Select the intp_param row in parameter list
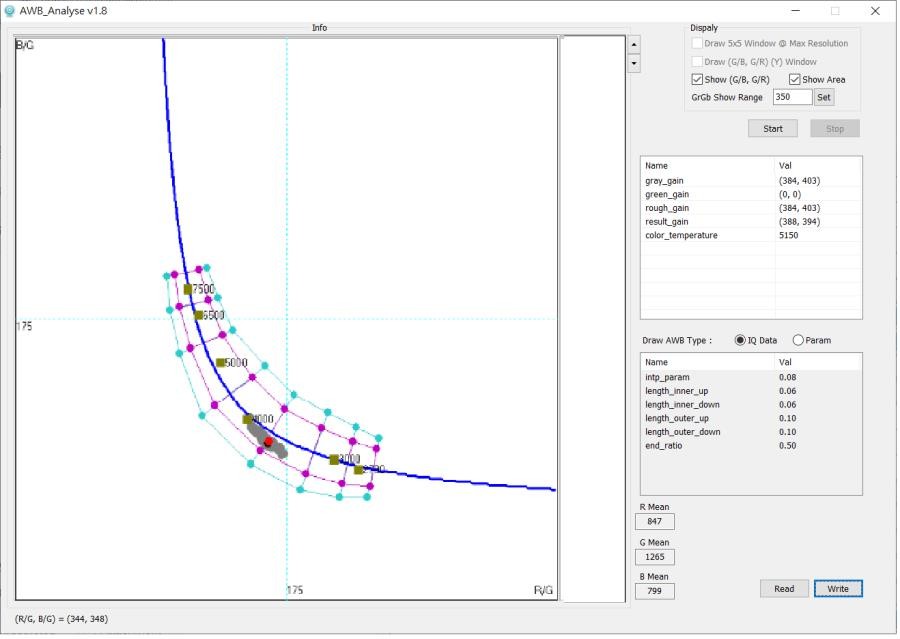Viewport: 900px width, 639px height. 750,377
